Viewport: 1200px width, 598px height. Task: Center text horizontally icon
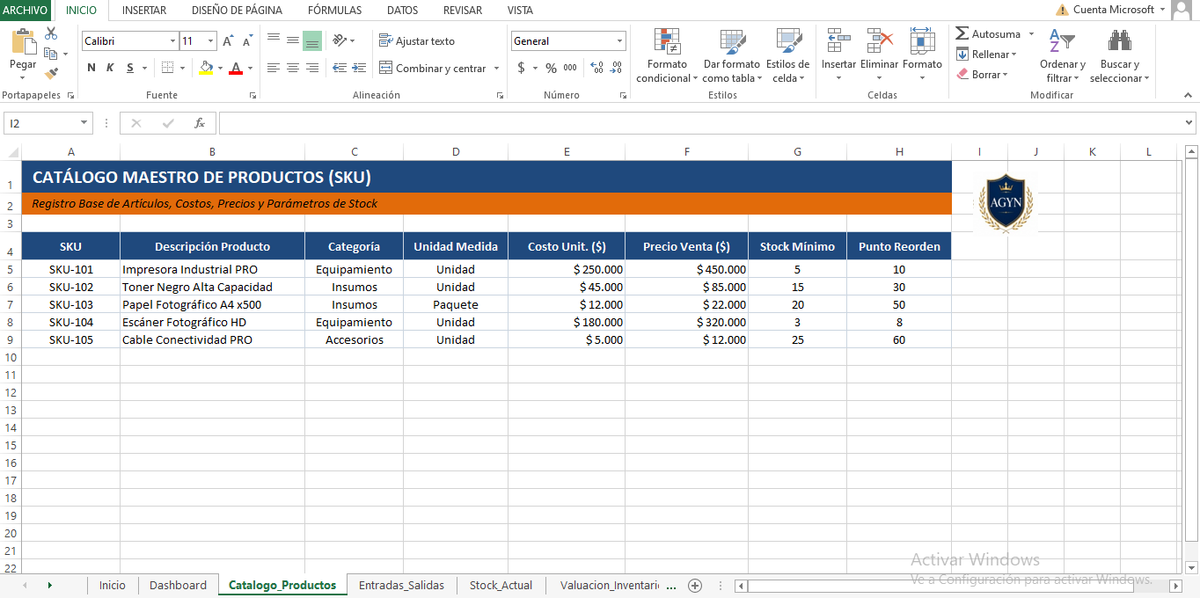point(292,68)
